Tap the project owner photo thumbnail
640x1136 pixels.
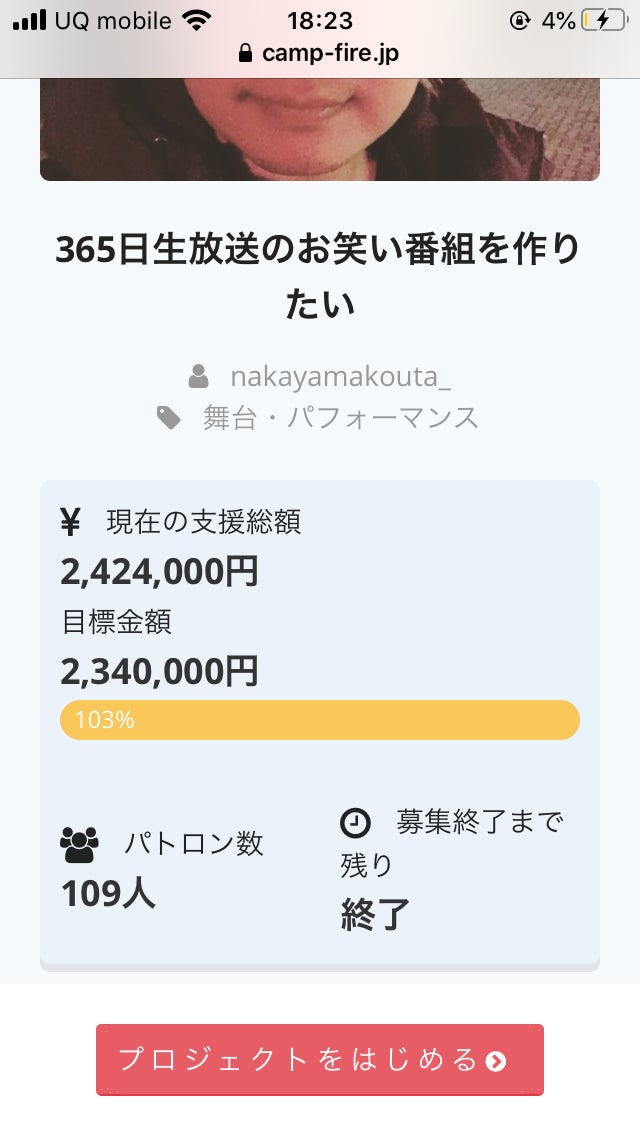[320, 129]
